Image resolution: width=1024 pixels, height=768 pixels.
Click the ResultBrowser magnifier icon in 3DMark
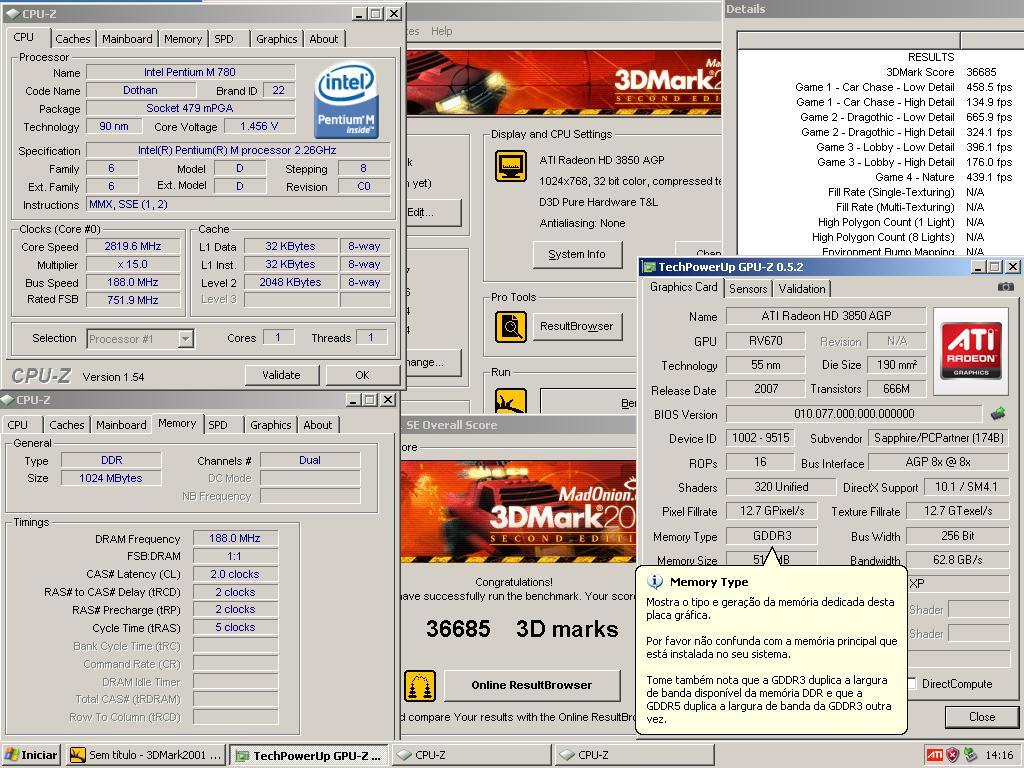pos(511,327)
